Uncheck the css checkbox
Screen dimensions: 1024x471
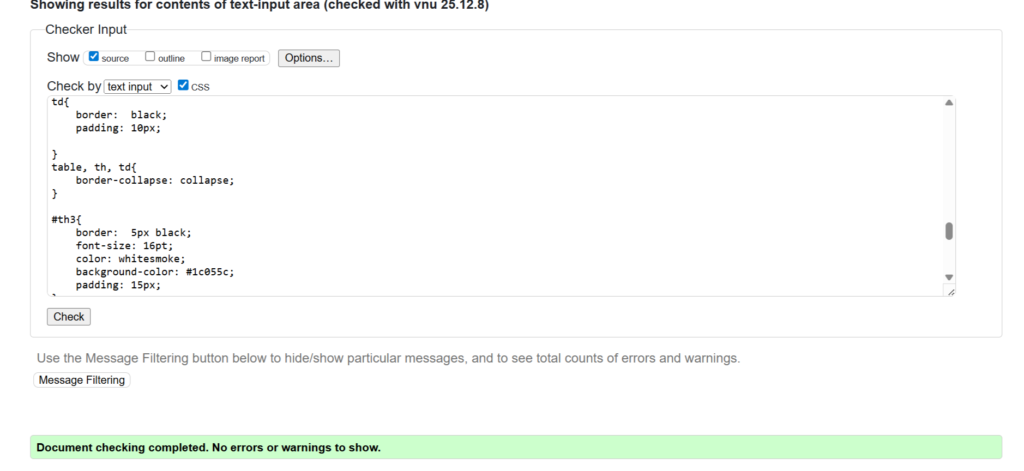(183, 86)
